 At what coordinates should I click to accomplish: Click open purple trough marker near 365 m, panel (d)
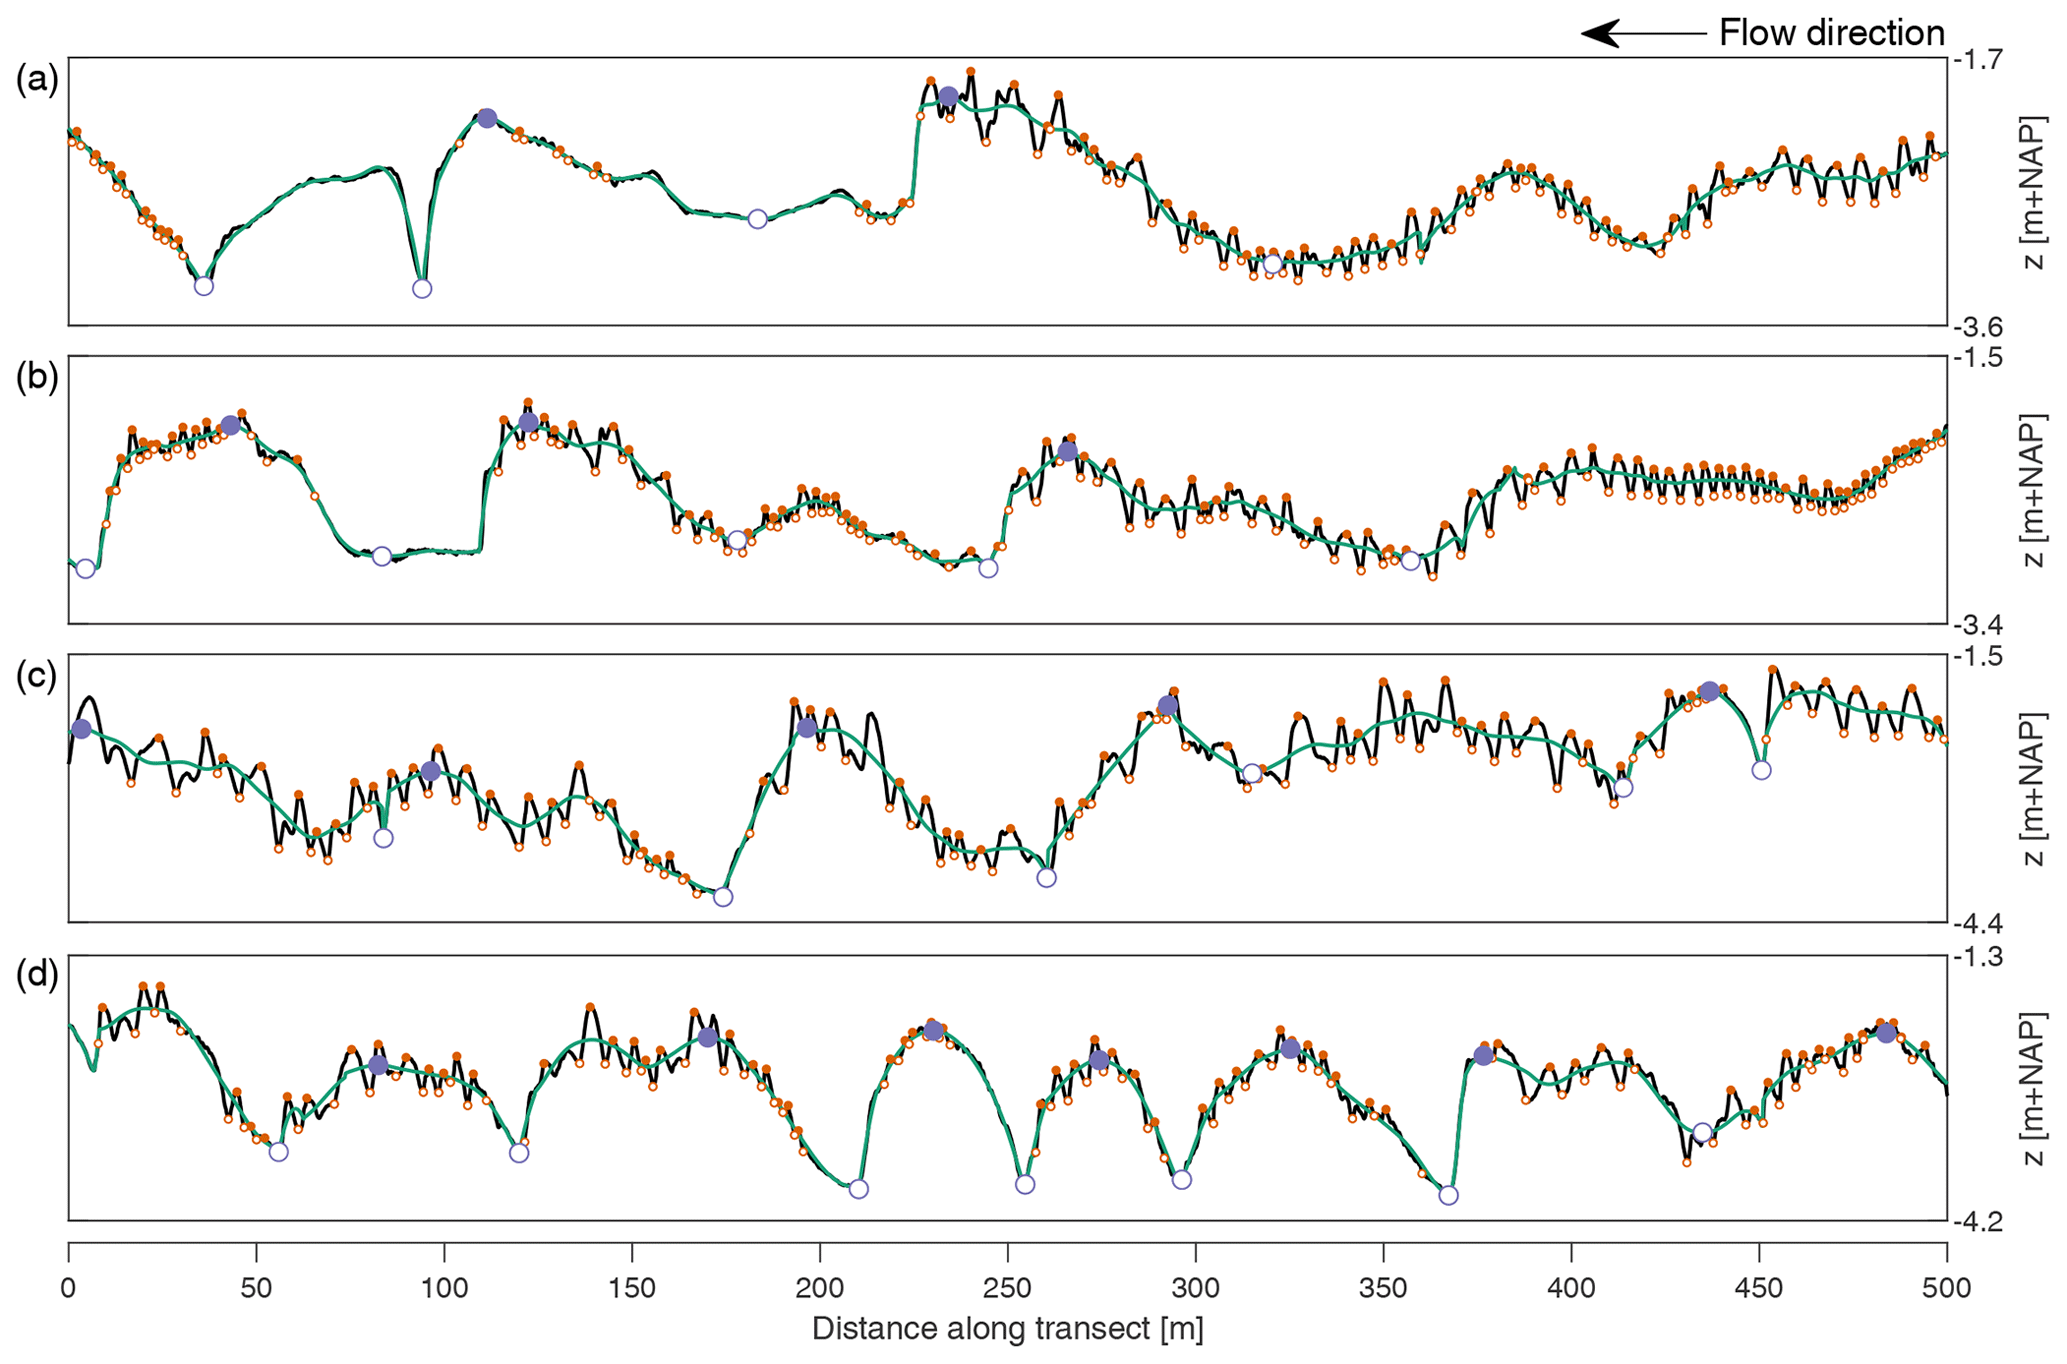click(x=1448, y=1195)
